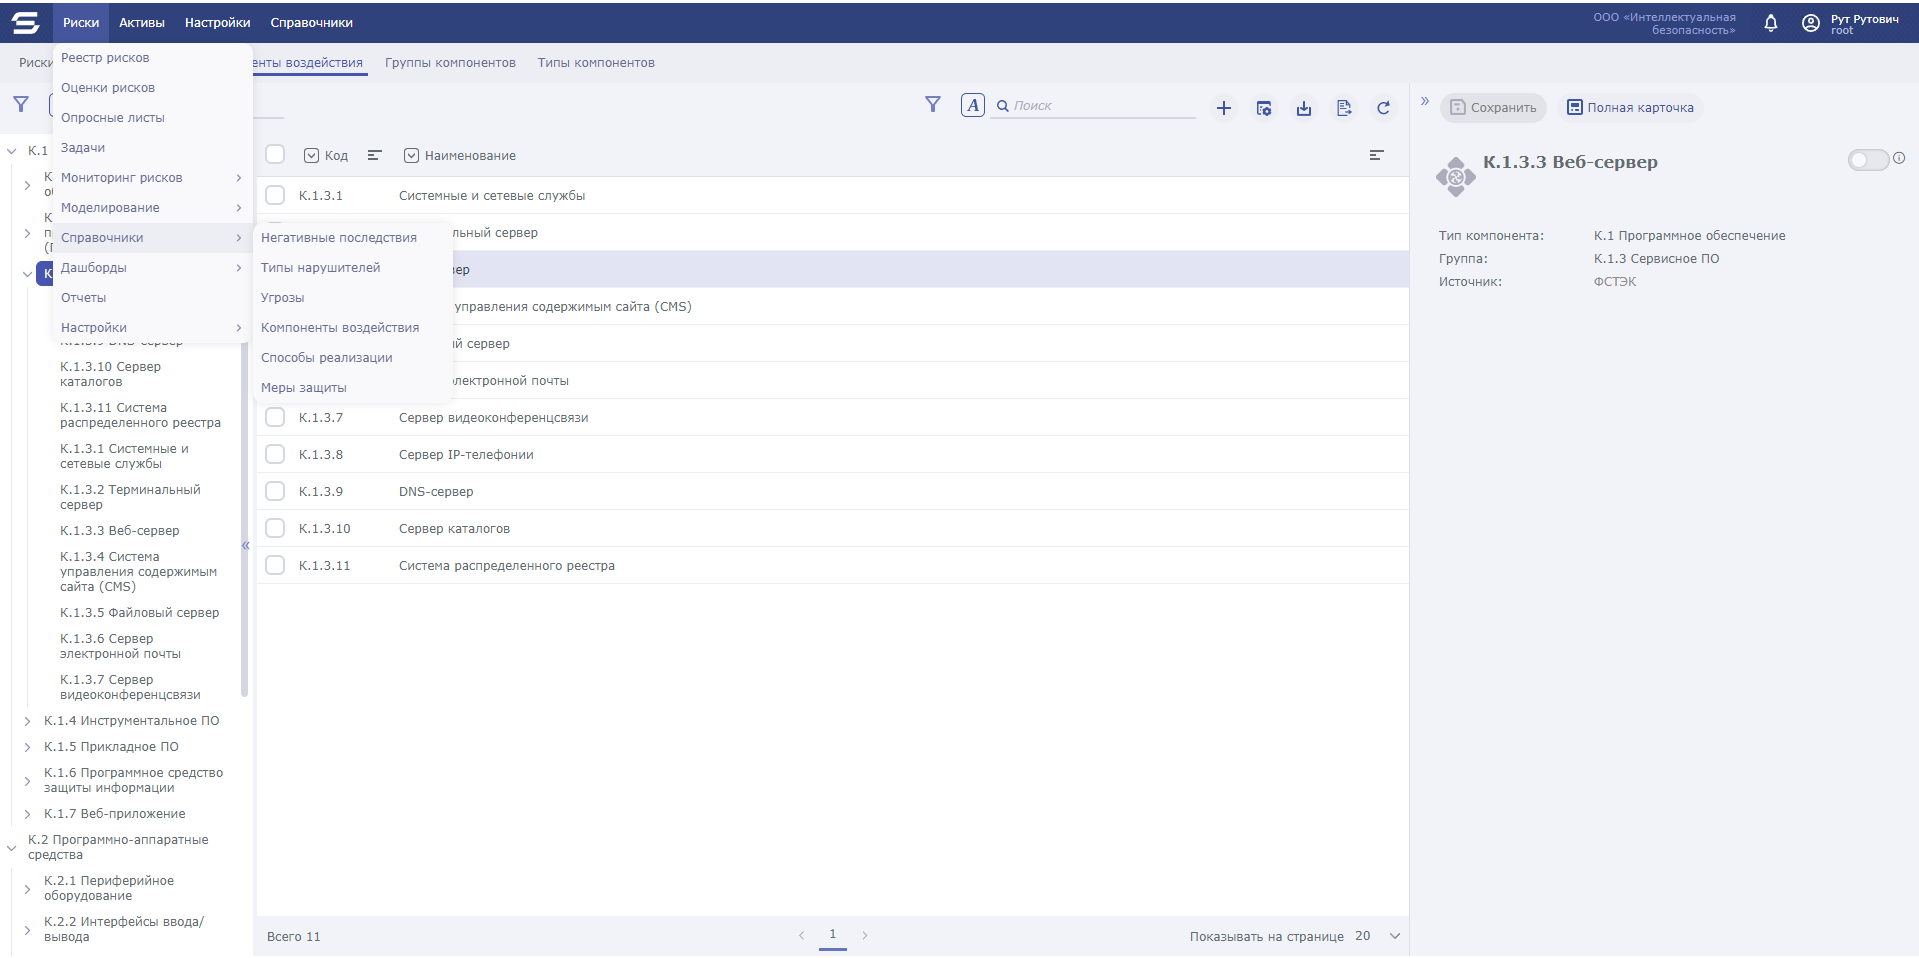Screen dimensions: 1919x958
Task: Refresh the table with reload icon
Action: click(1384, 108)
